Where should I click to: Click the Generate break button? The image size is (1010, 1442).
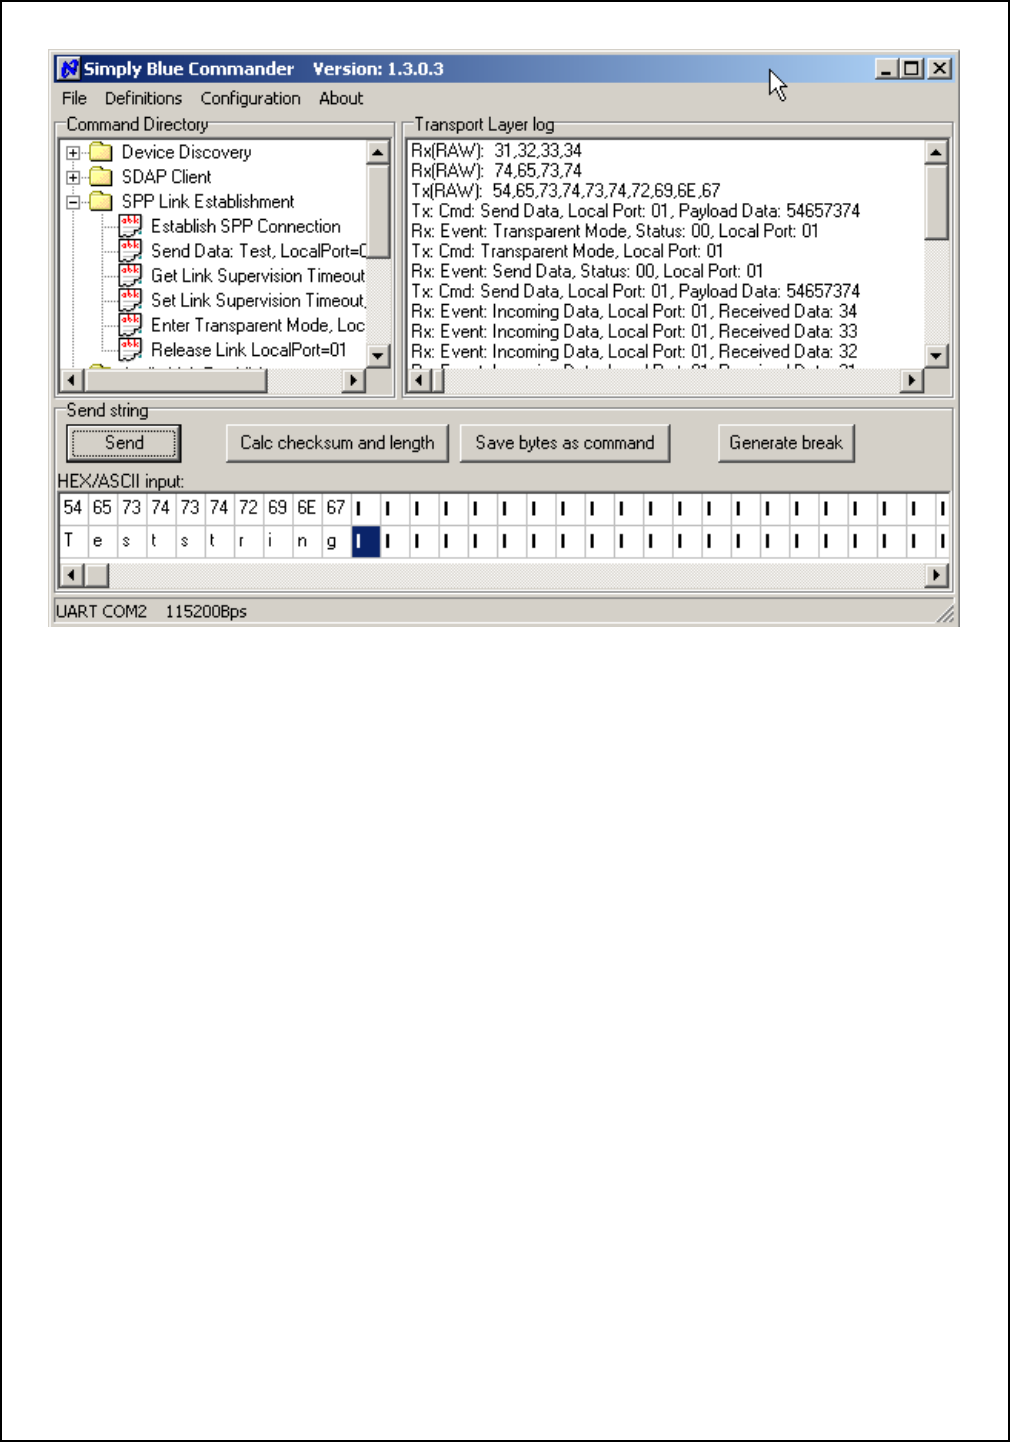pos(786,443)
